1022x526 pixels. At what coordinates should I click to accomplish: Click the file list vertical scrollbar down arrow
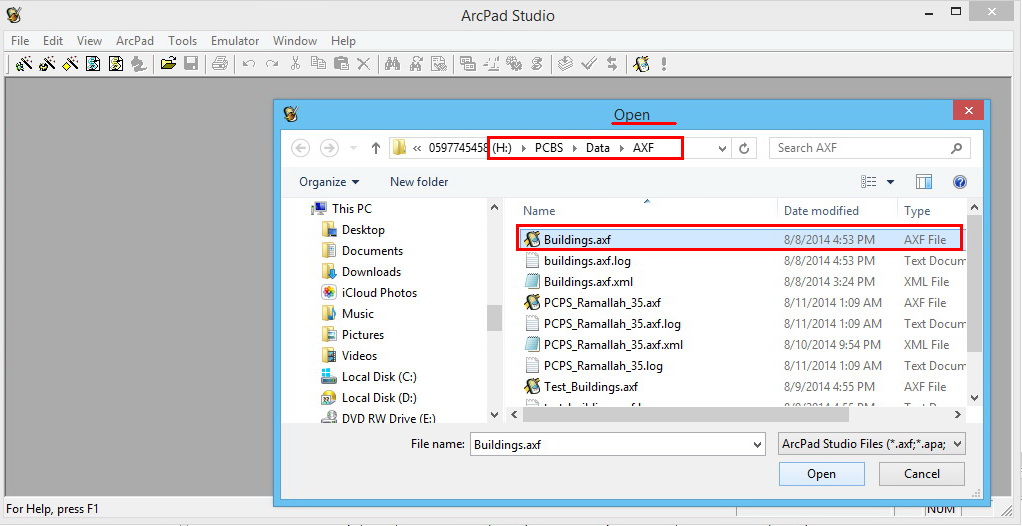tap(974, 397)
